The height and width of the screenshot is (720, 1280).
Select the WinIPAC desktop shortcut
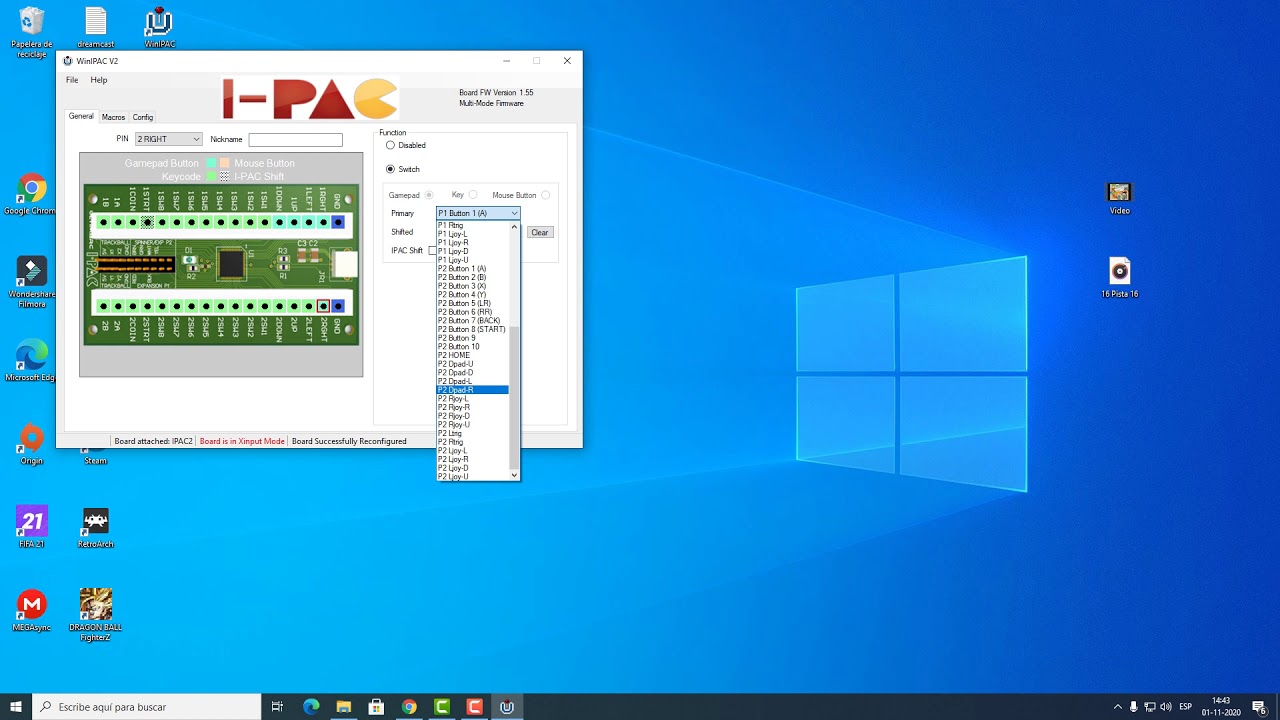point(159,28)
